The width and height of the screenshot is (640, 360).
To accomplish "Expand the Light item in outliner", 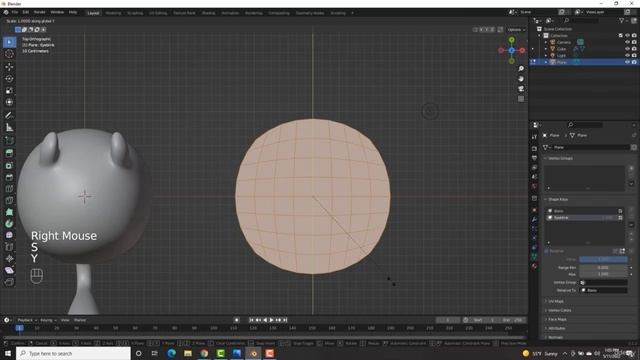I will point(546,55).
